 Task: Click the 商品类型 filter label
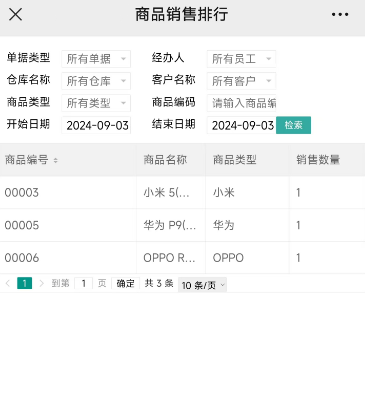[28, 102]
